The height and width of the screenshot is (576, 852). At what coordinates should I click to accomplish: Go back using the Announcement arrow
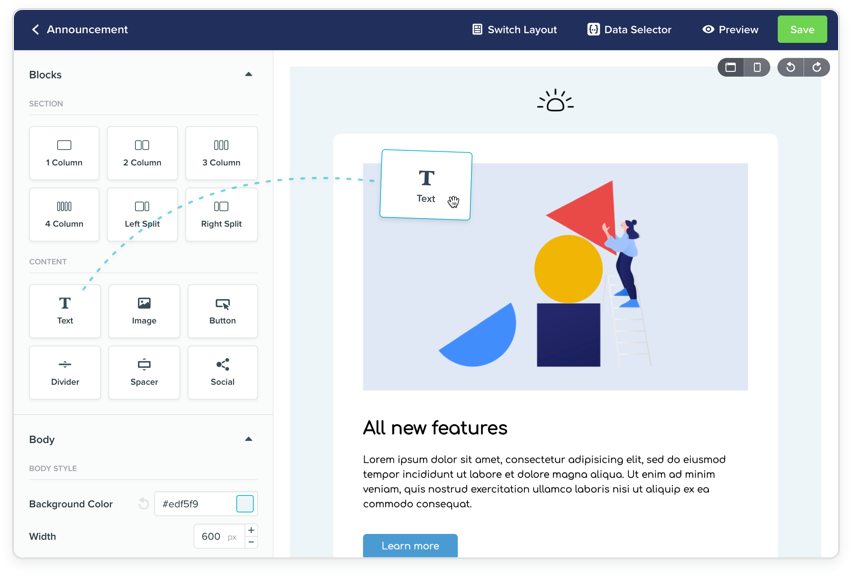[35, 29]
